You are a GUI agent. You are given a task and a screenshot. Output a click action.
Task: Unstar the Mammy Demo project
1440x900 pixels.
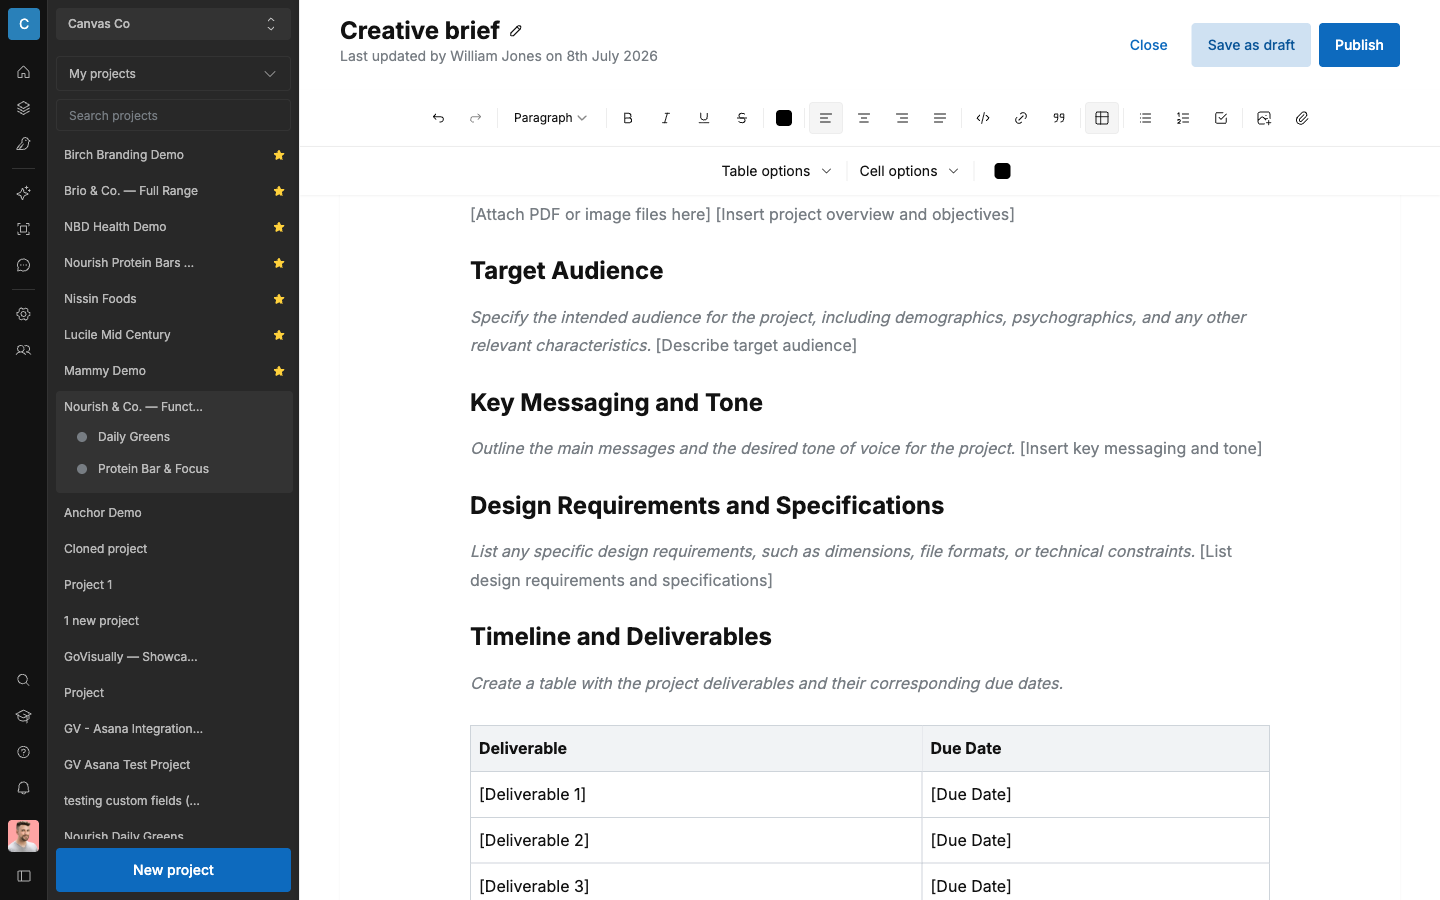[279, 371]
